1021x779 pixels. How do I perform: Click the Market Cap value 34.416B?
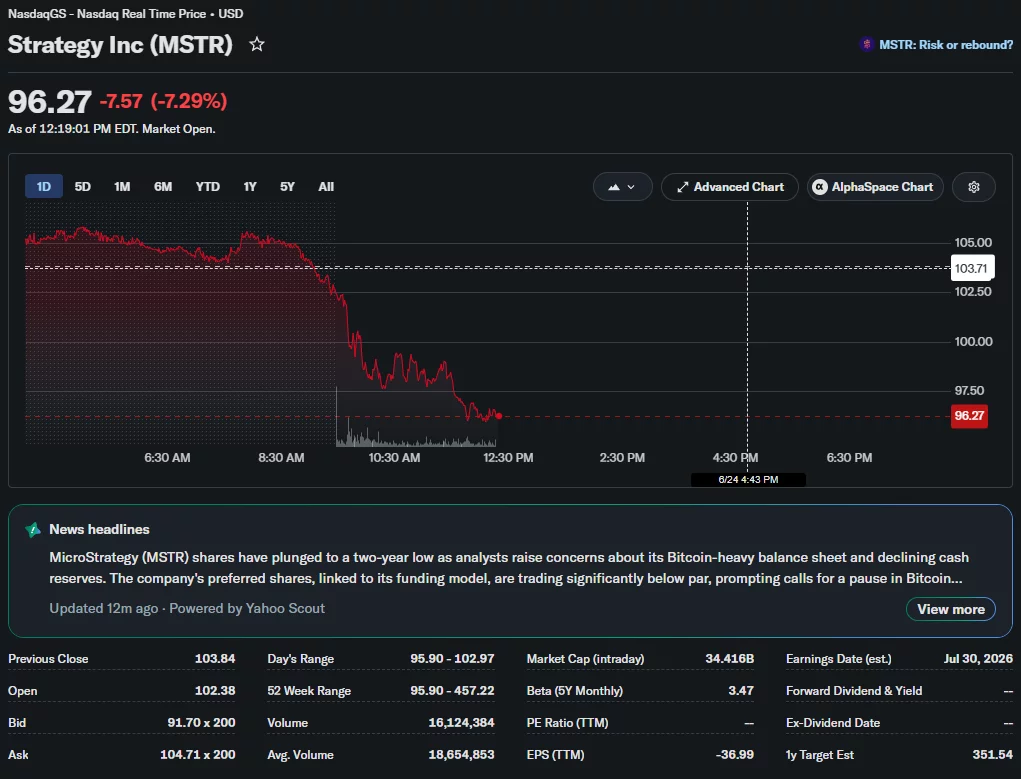tap(729, 659)
